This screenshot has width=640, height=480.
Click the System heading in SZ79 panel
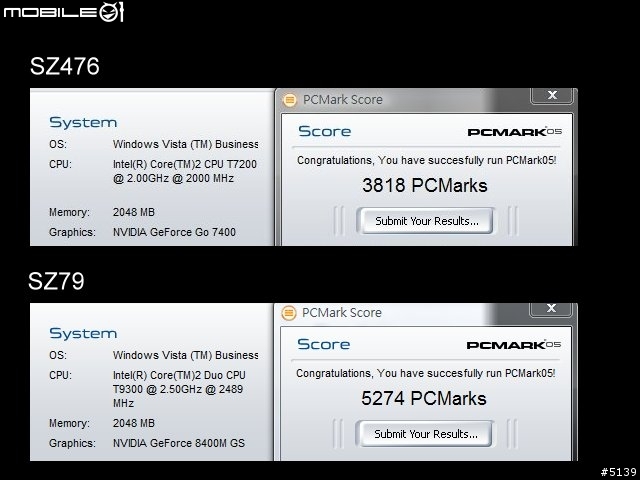83,333
